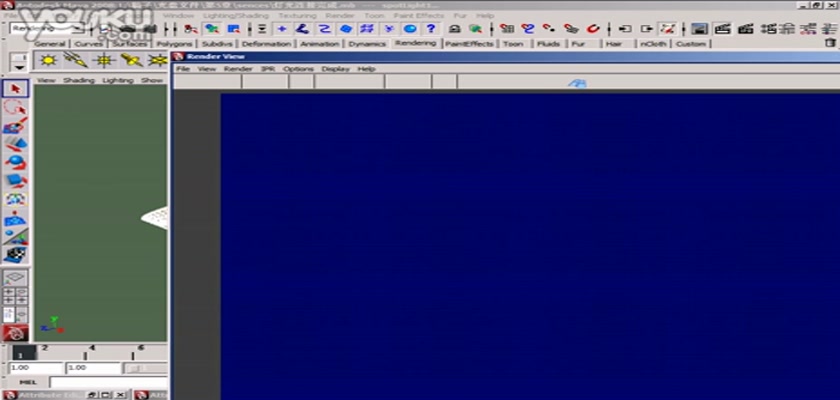Click the bottom-left Maya logo layout icon
This screenshot has width=840, height=400.
pyautogui.click(x=16, y=333)
